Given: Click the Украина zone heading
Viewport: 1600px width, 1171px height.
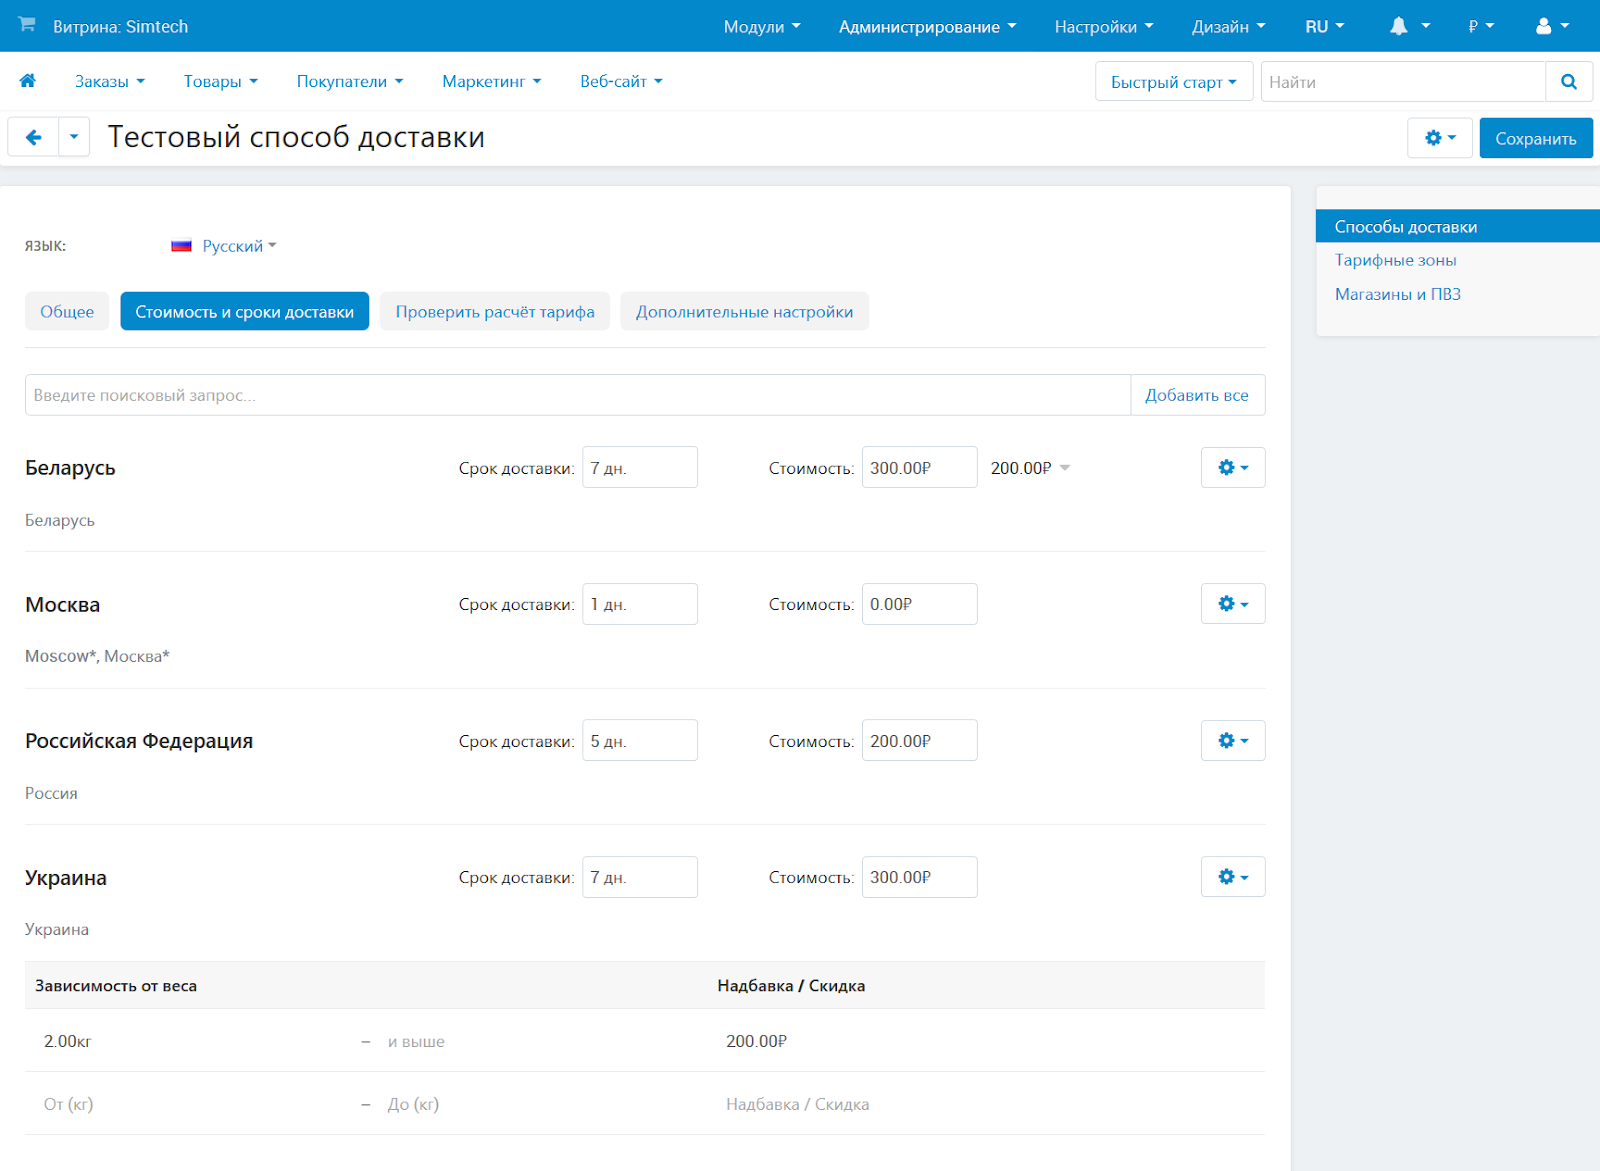Looking at the screenshot, I should pos(66,878).
